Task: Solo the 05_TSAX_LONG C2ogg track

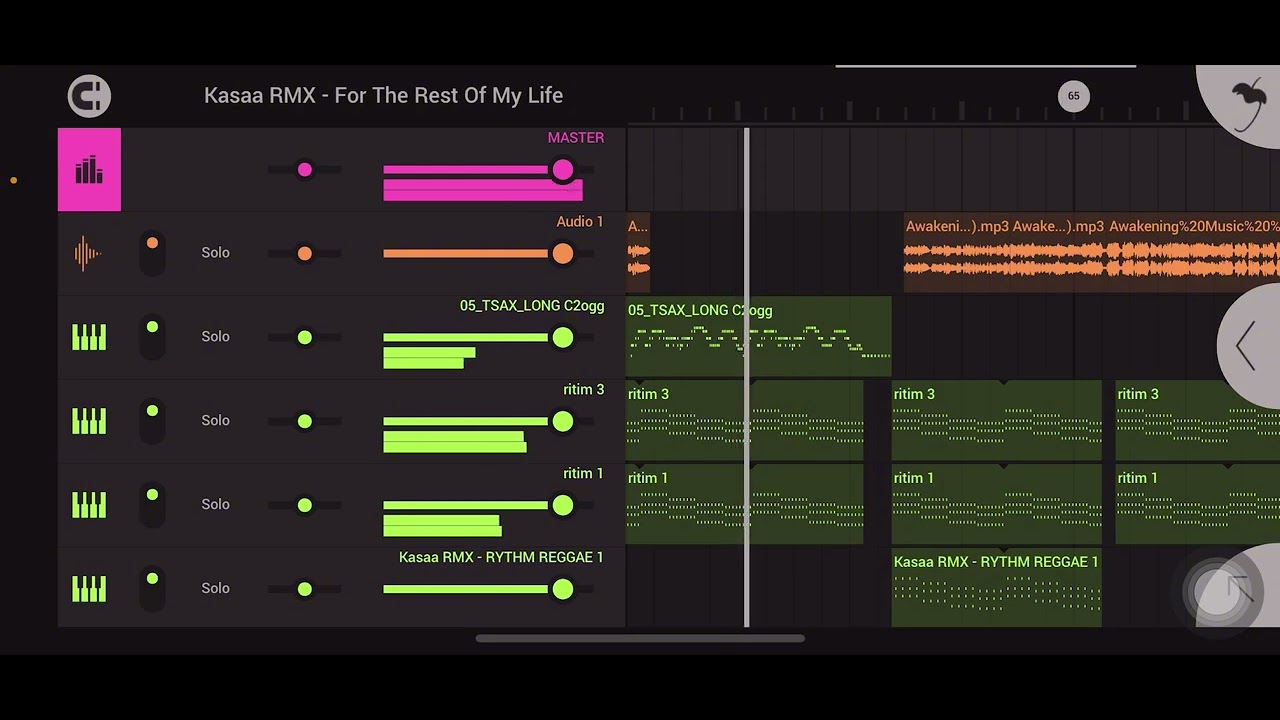Action: point(215,337)
